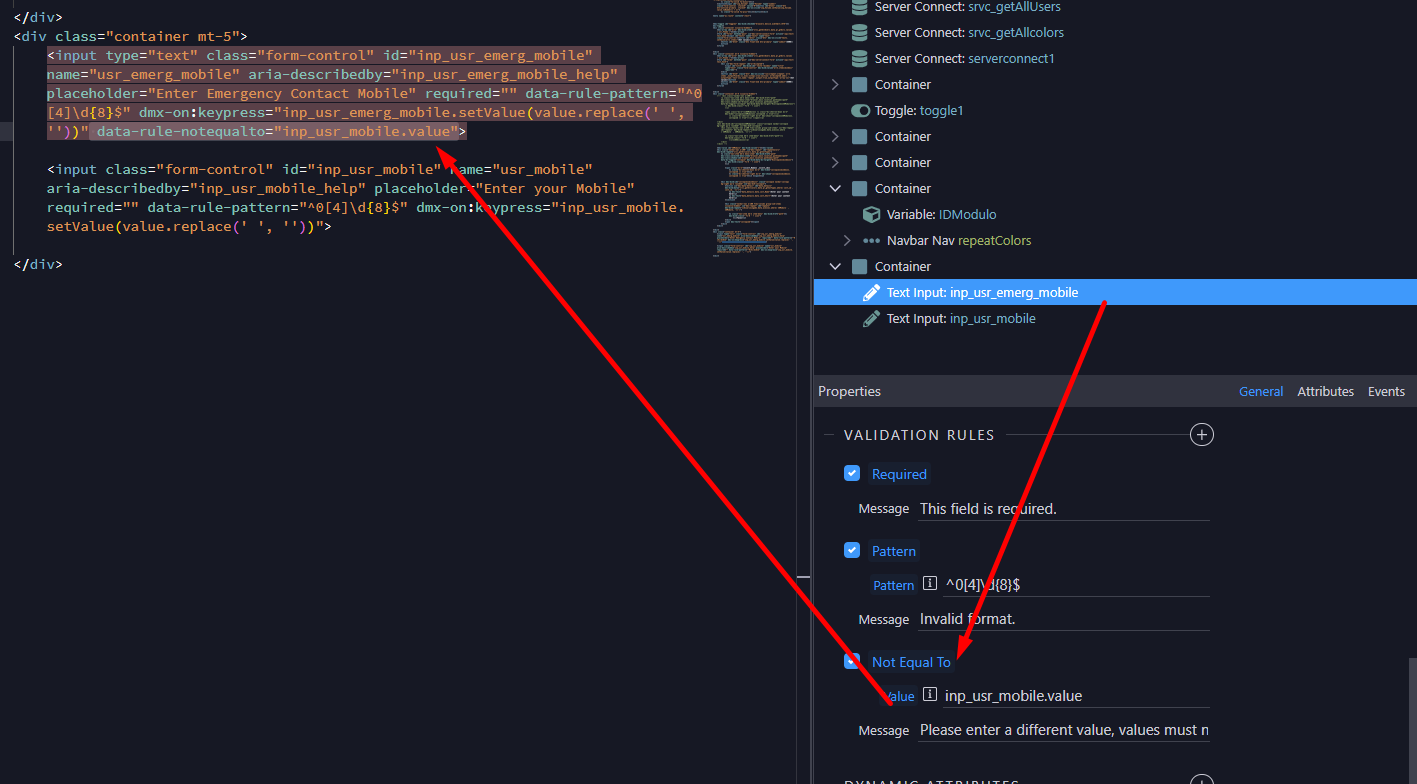1417x784 pixels.
Task: Toggle the Not Equal To checkbox
Action: [852, 661]
